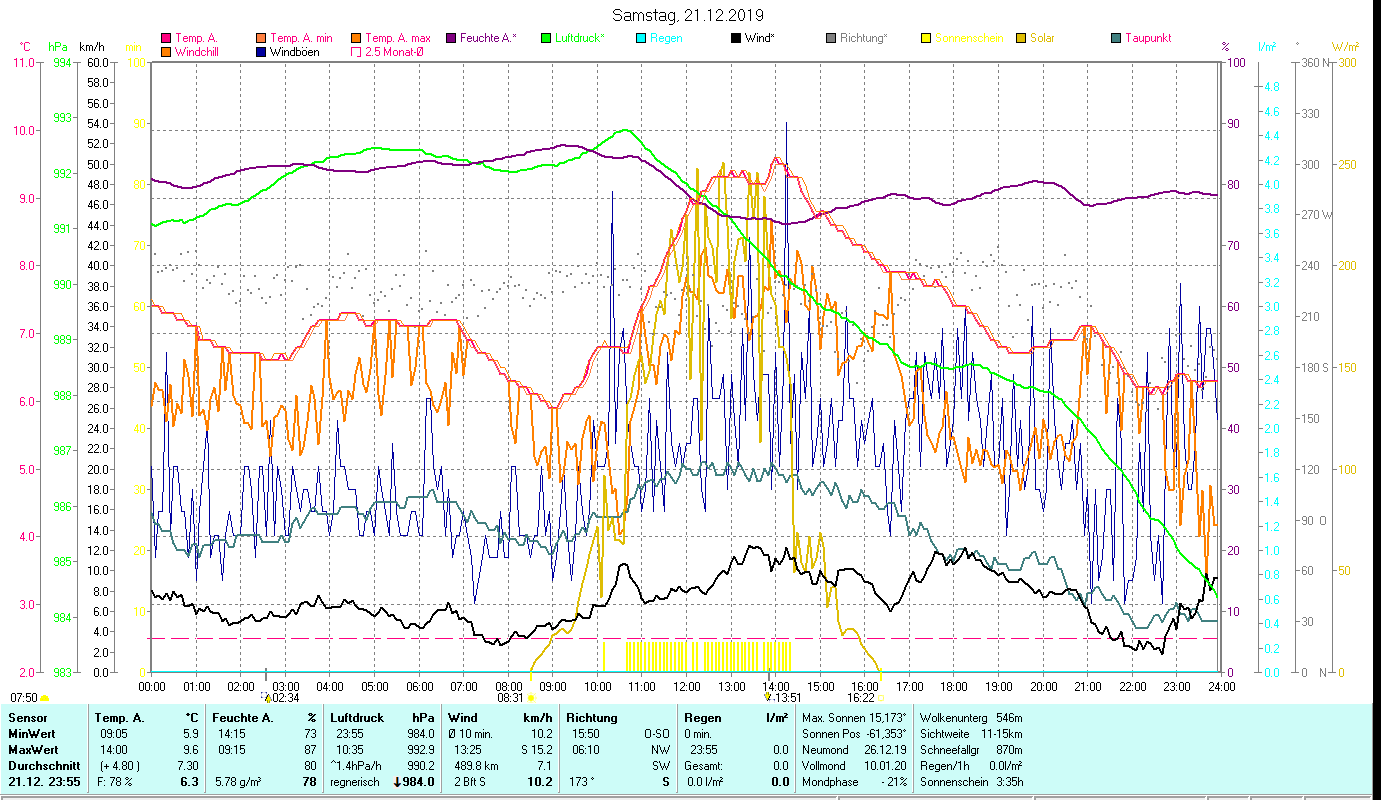Screen dimensions: 1381x800
Task: Click the Windchill legend square
Action: point(165,52)
